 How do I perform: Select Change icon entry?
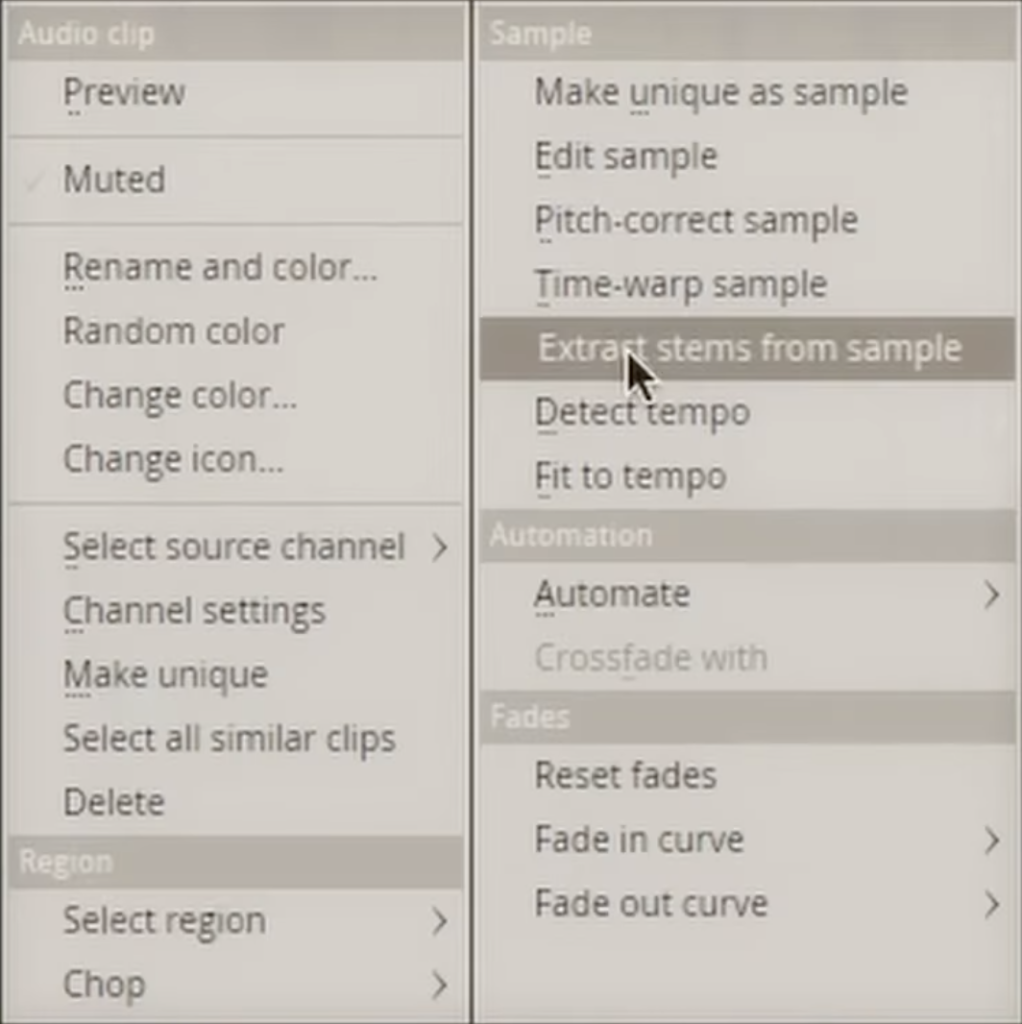click(173, 460)
